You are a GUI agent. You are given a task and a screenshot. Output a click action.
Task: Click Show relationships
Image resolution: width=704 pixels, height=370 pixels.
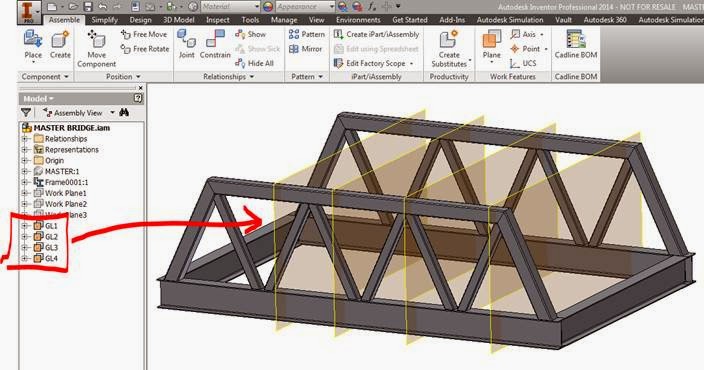[251, 34]
